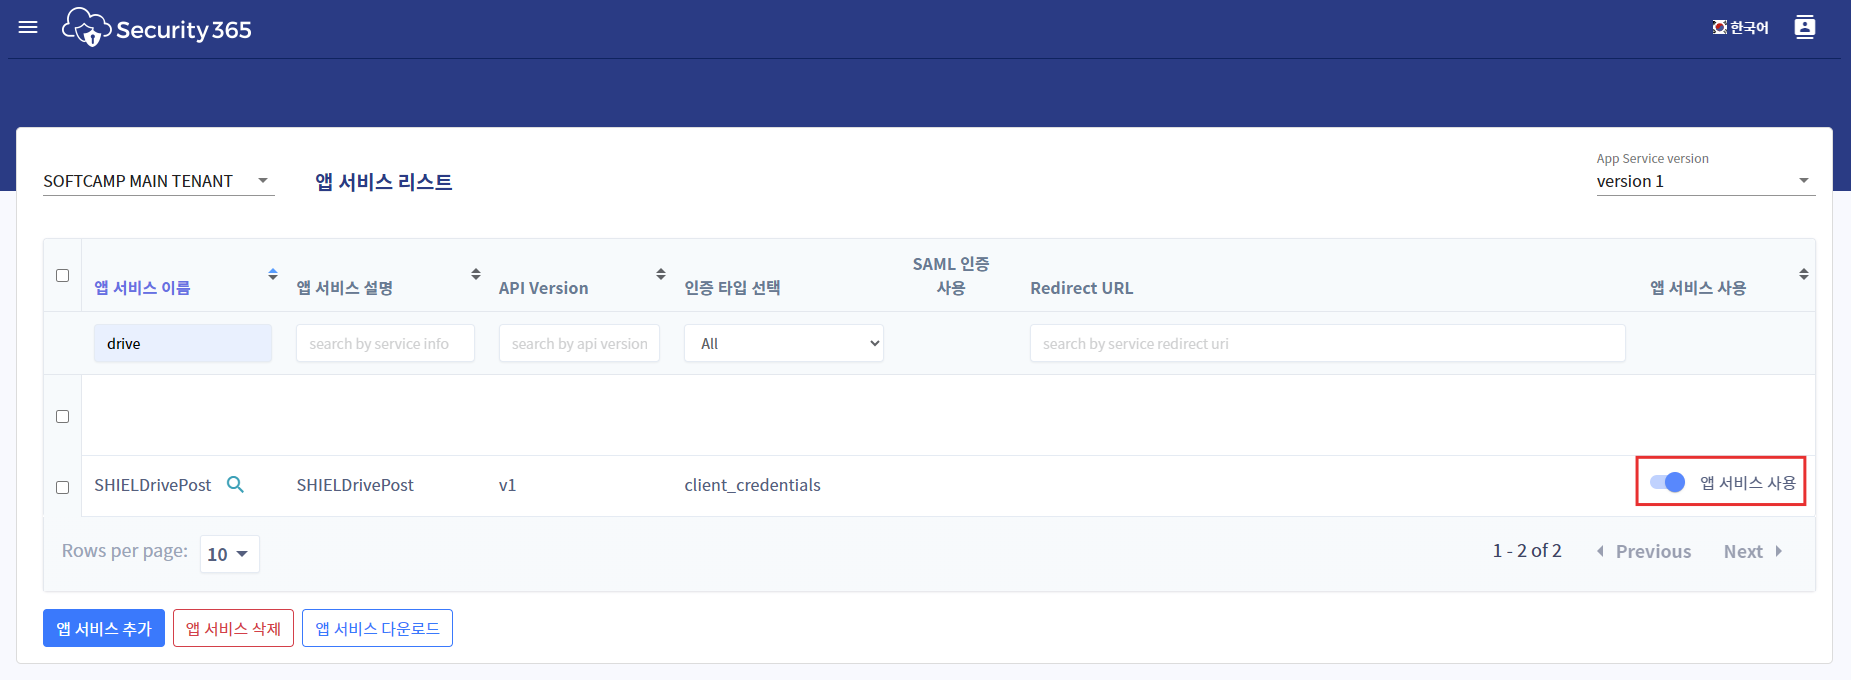Select the SHIELDrivePost row checkbox
The width and height of the screenshot is (1851, 680).
click(x=62, y=487)
